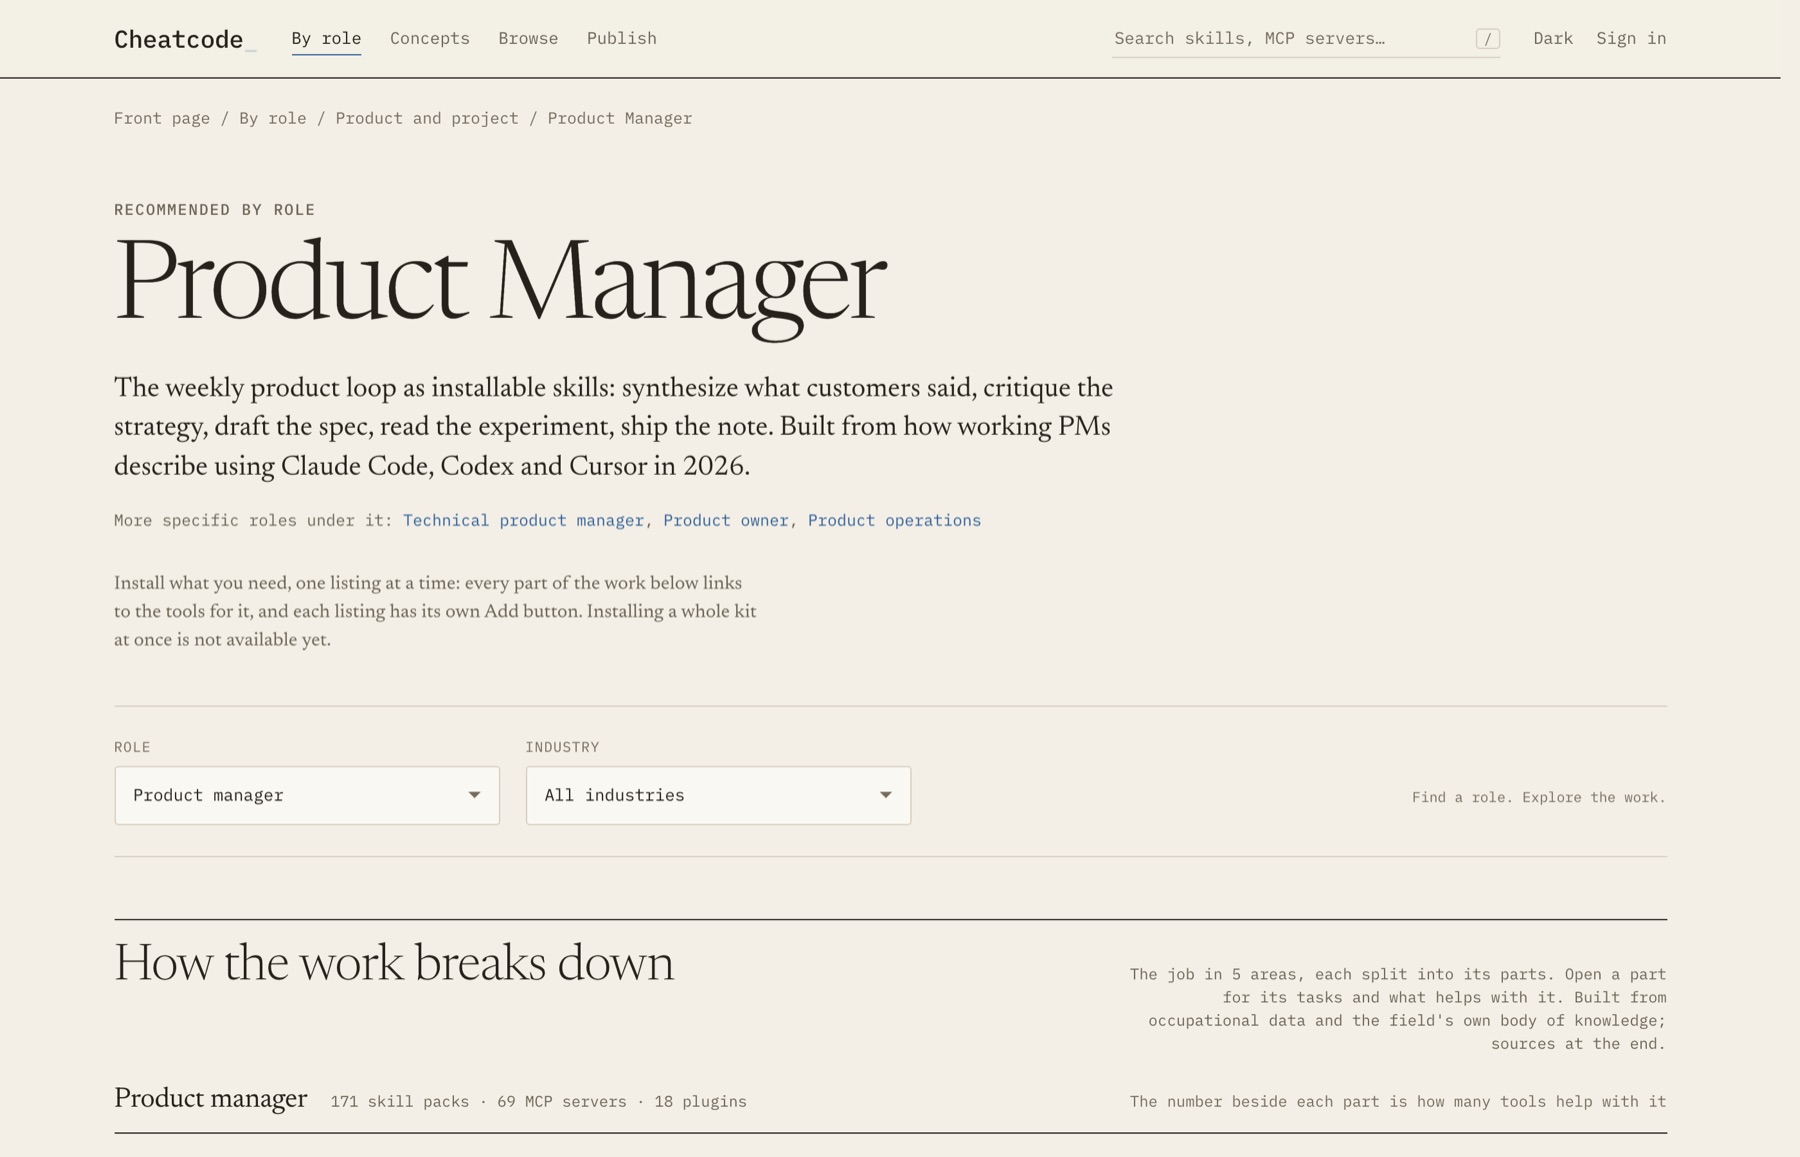Open the Role dropdown showing Product manager
This screenshot has height=1157, width=1800.
click(307, 795)
